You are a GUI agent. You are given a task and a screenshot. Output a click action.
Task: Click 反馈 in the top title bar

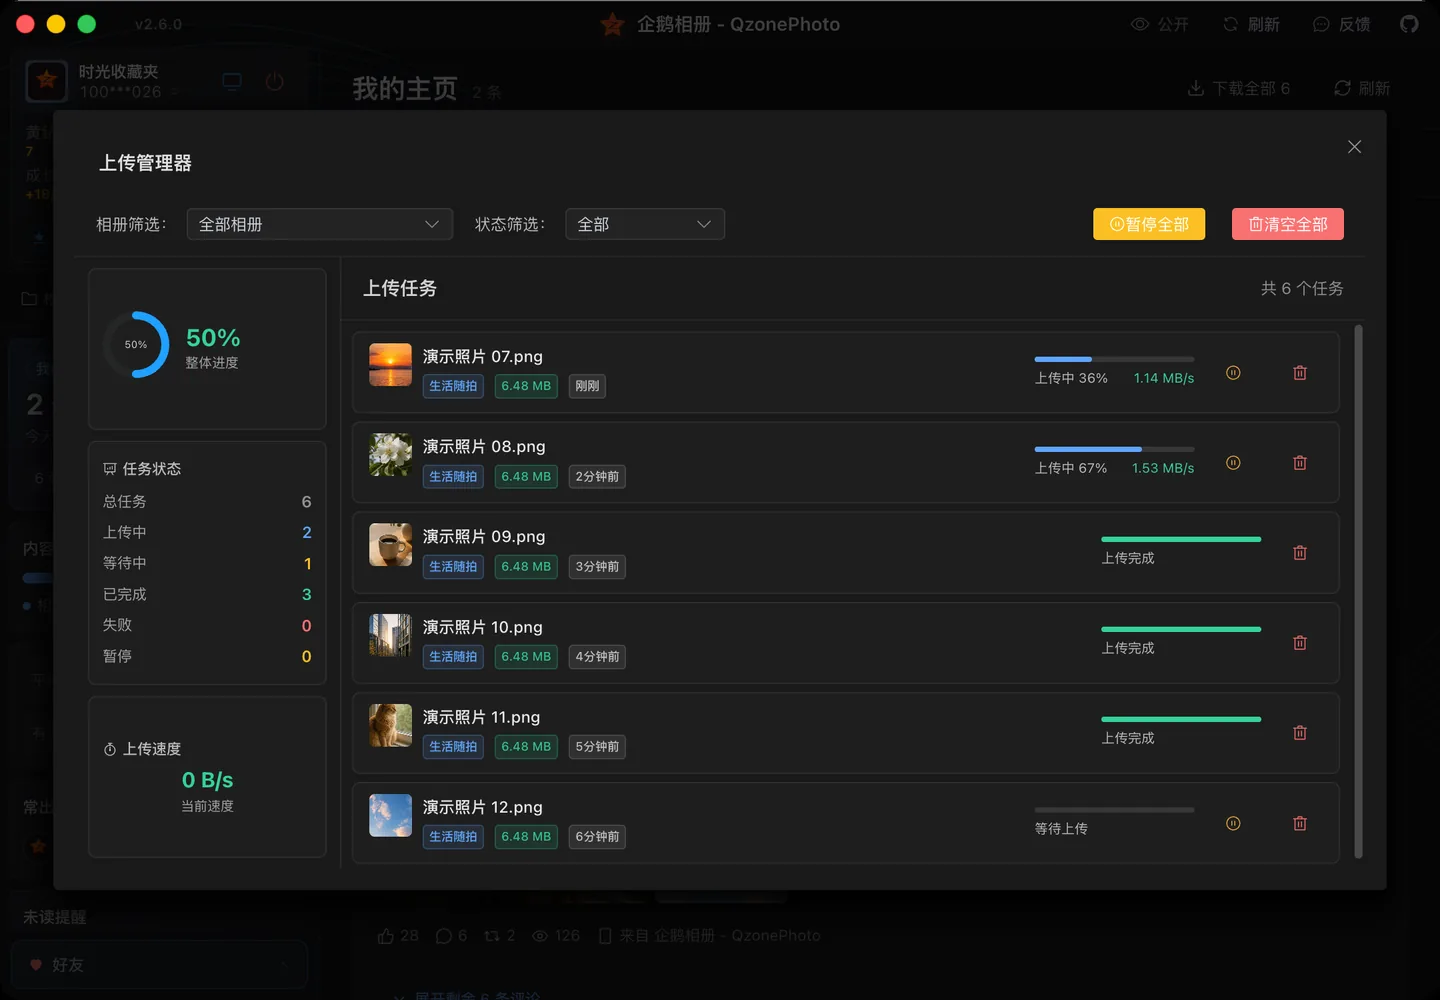click(1342, 24)
